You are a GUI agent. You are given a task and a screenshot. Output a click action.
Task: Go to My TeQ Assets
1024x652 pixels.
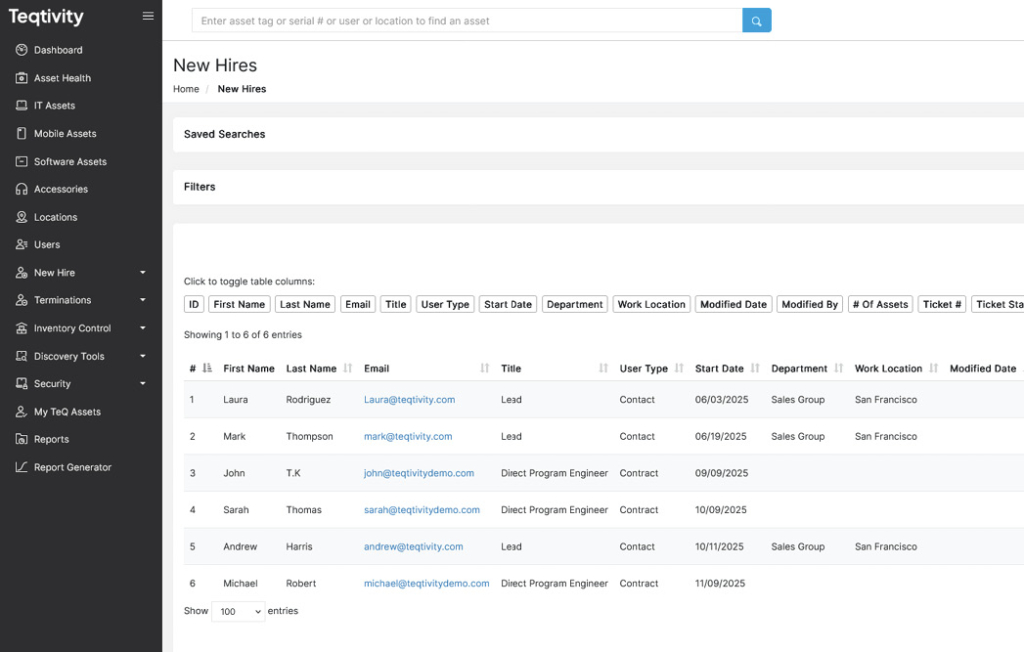(67, 412)
